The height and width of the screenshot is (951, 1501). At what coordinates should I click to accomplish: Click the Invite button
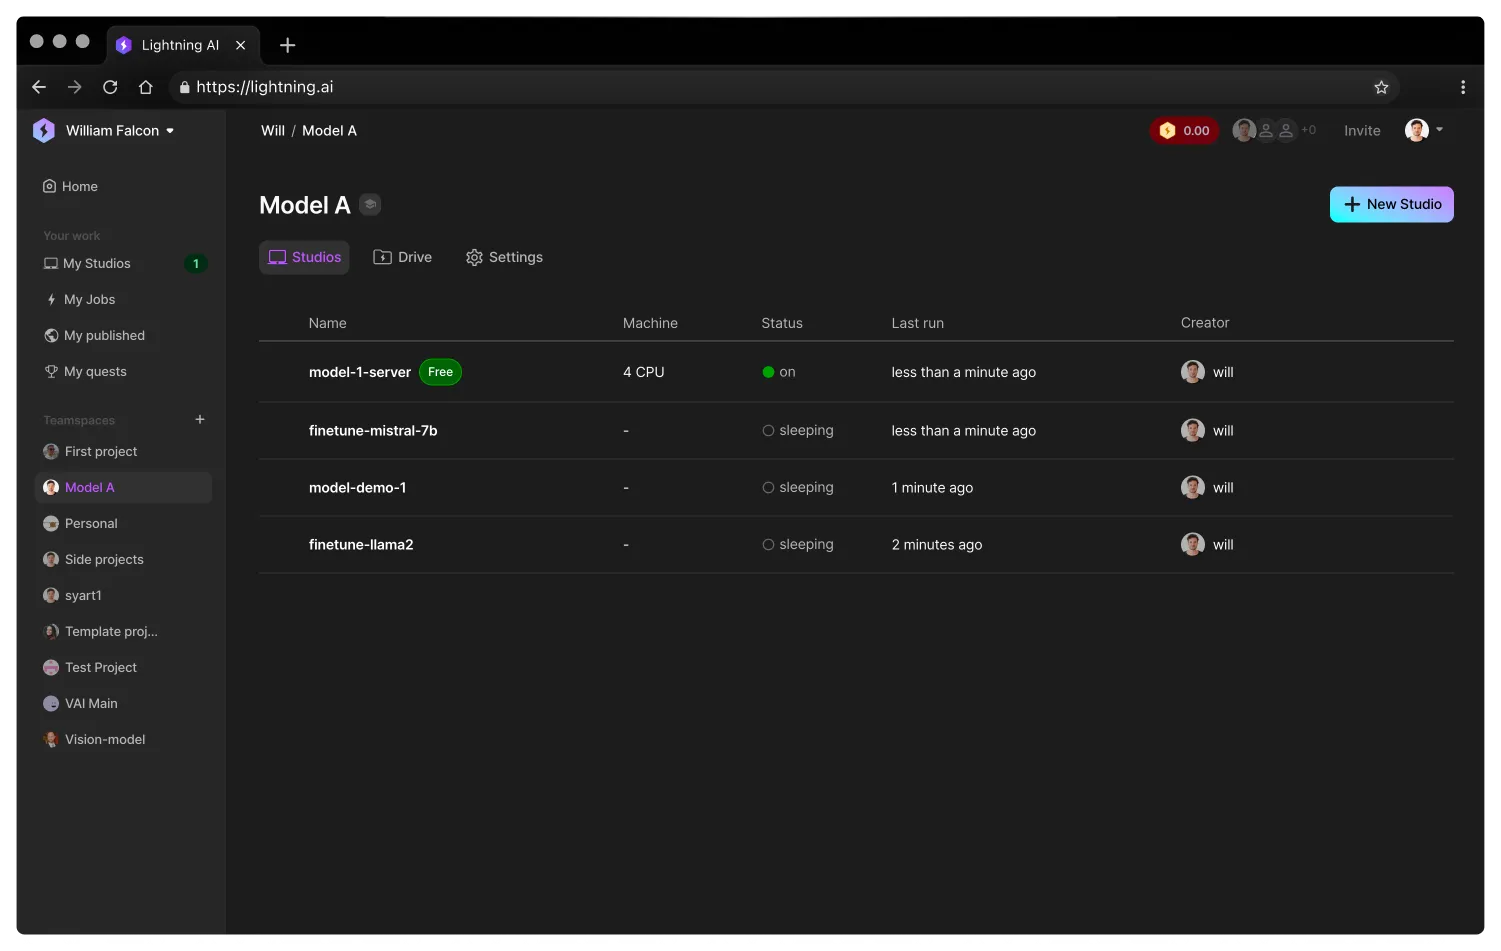click(1362, 131)
